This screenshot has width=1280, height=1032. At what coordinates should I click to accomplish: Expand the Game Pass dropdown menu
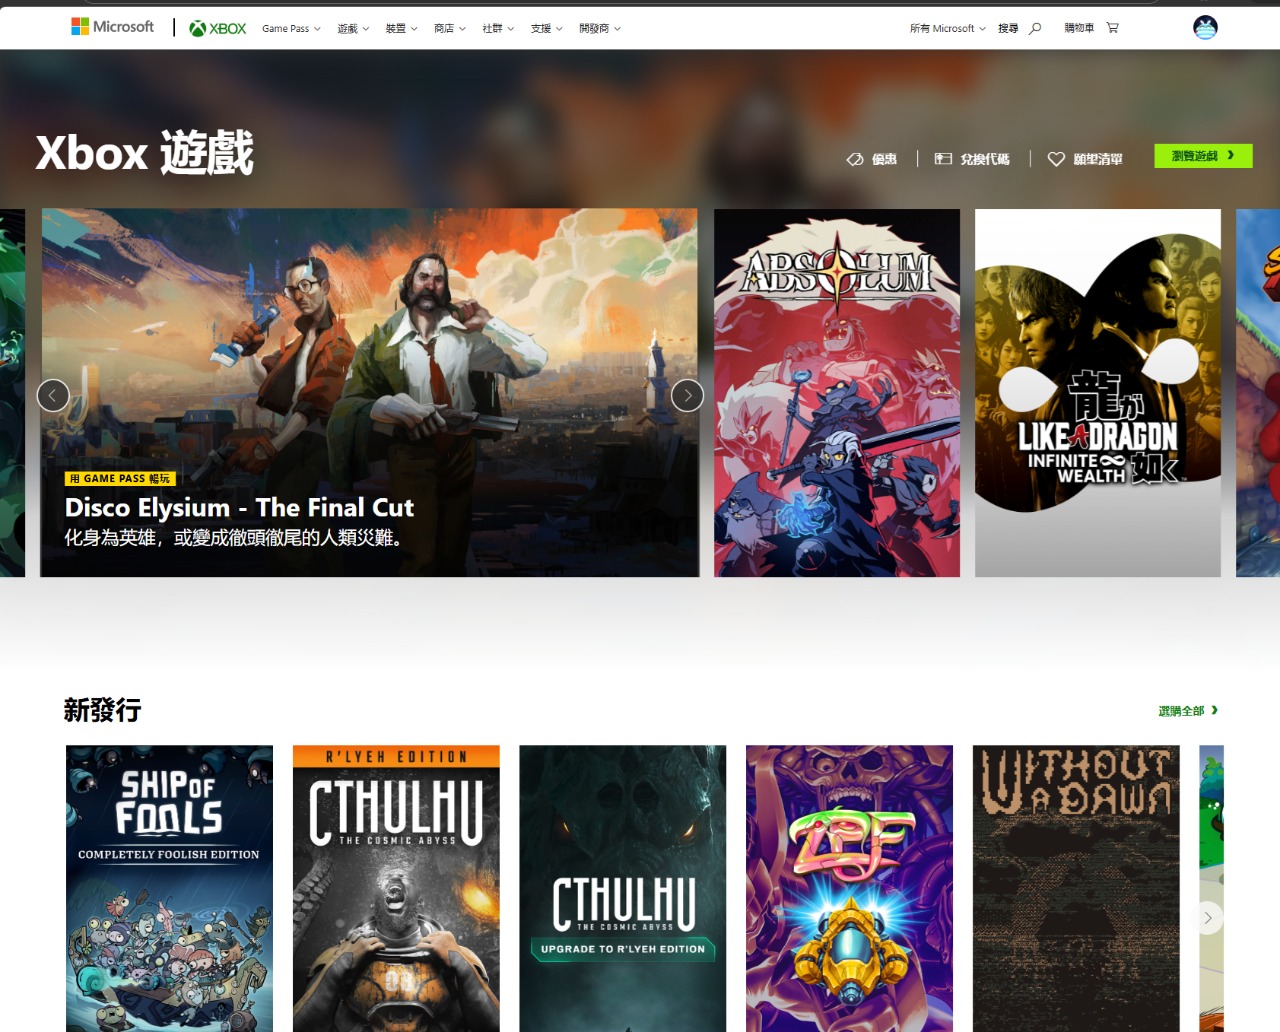click(x=291, y=29)
